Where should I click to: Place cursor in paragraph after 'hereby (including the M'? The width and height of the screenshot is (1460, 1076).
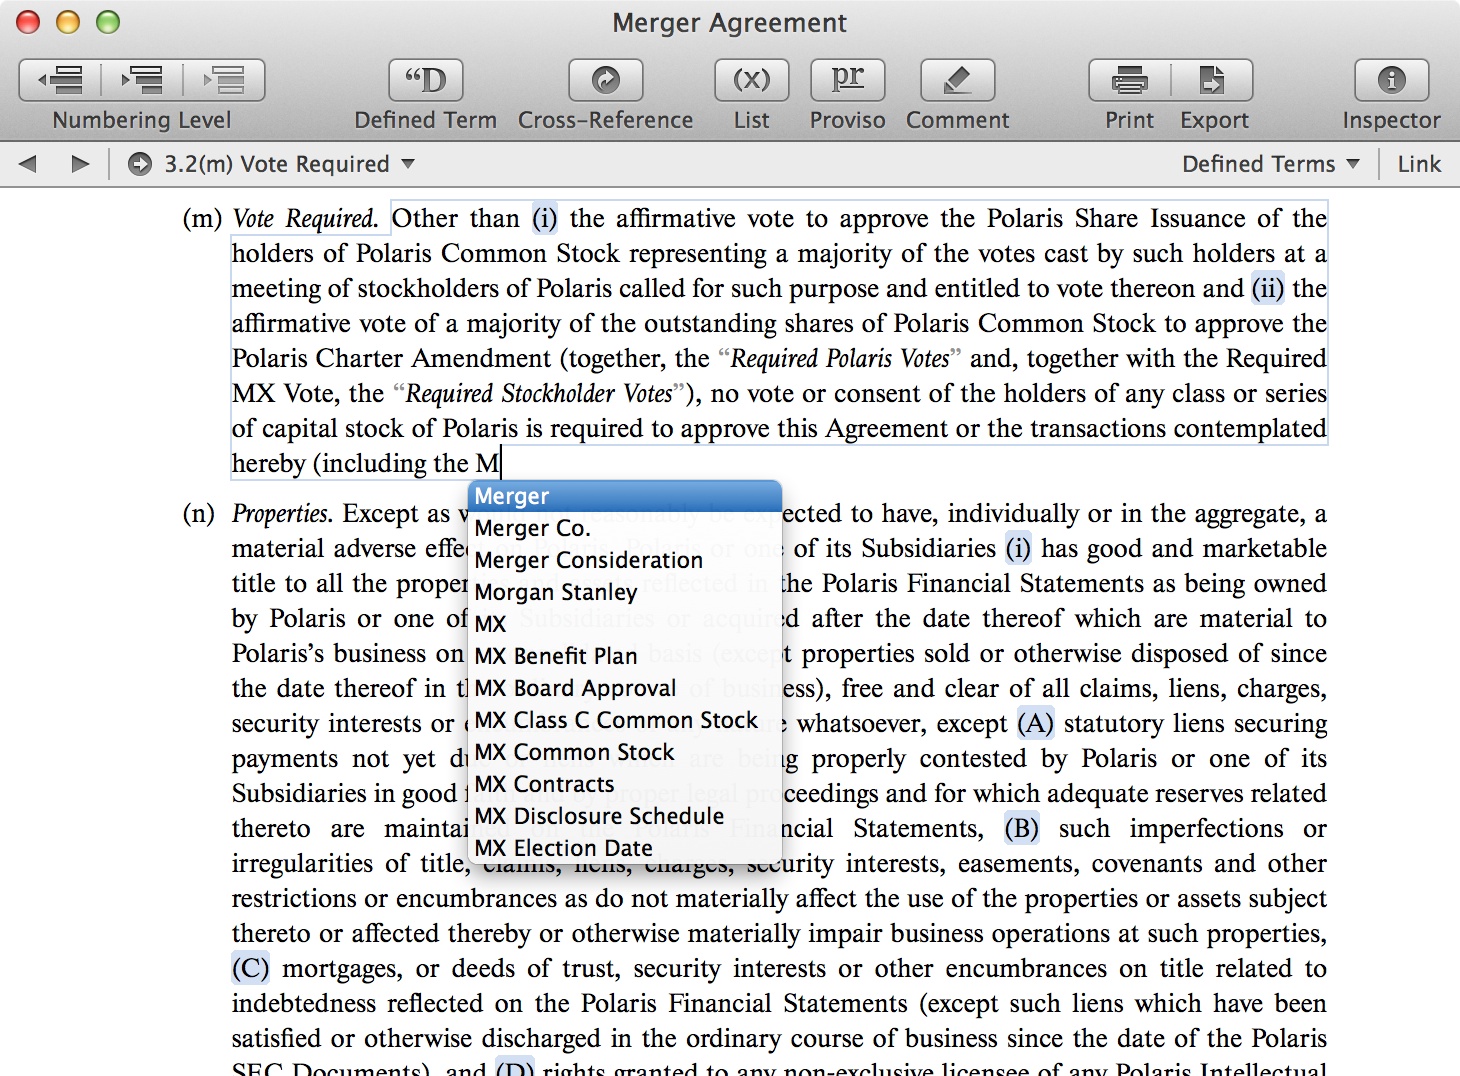(x=501, y=463)
